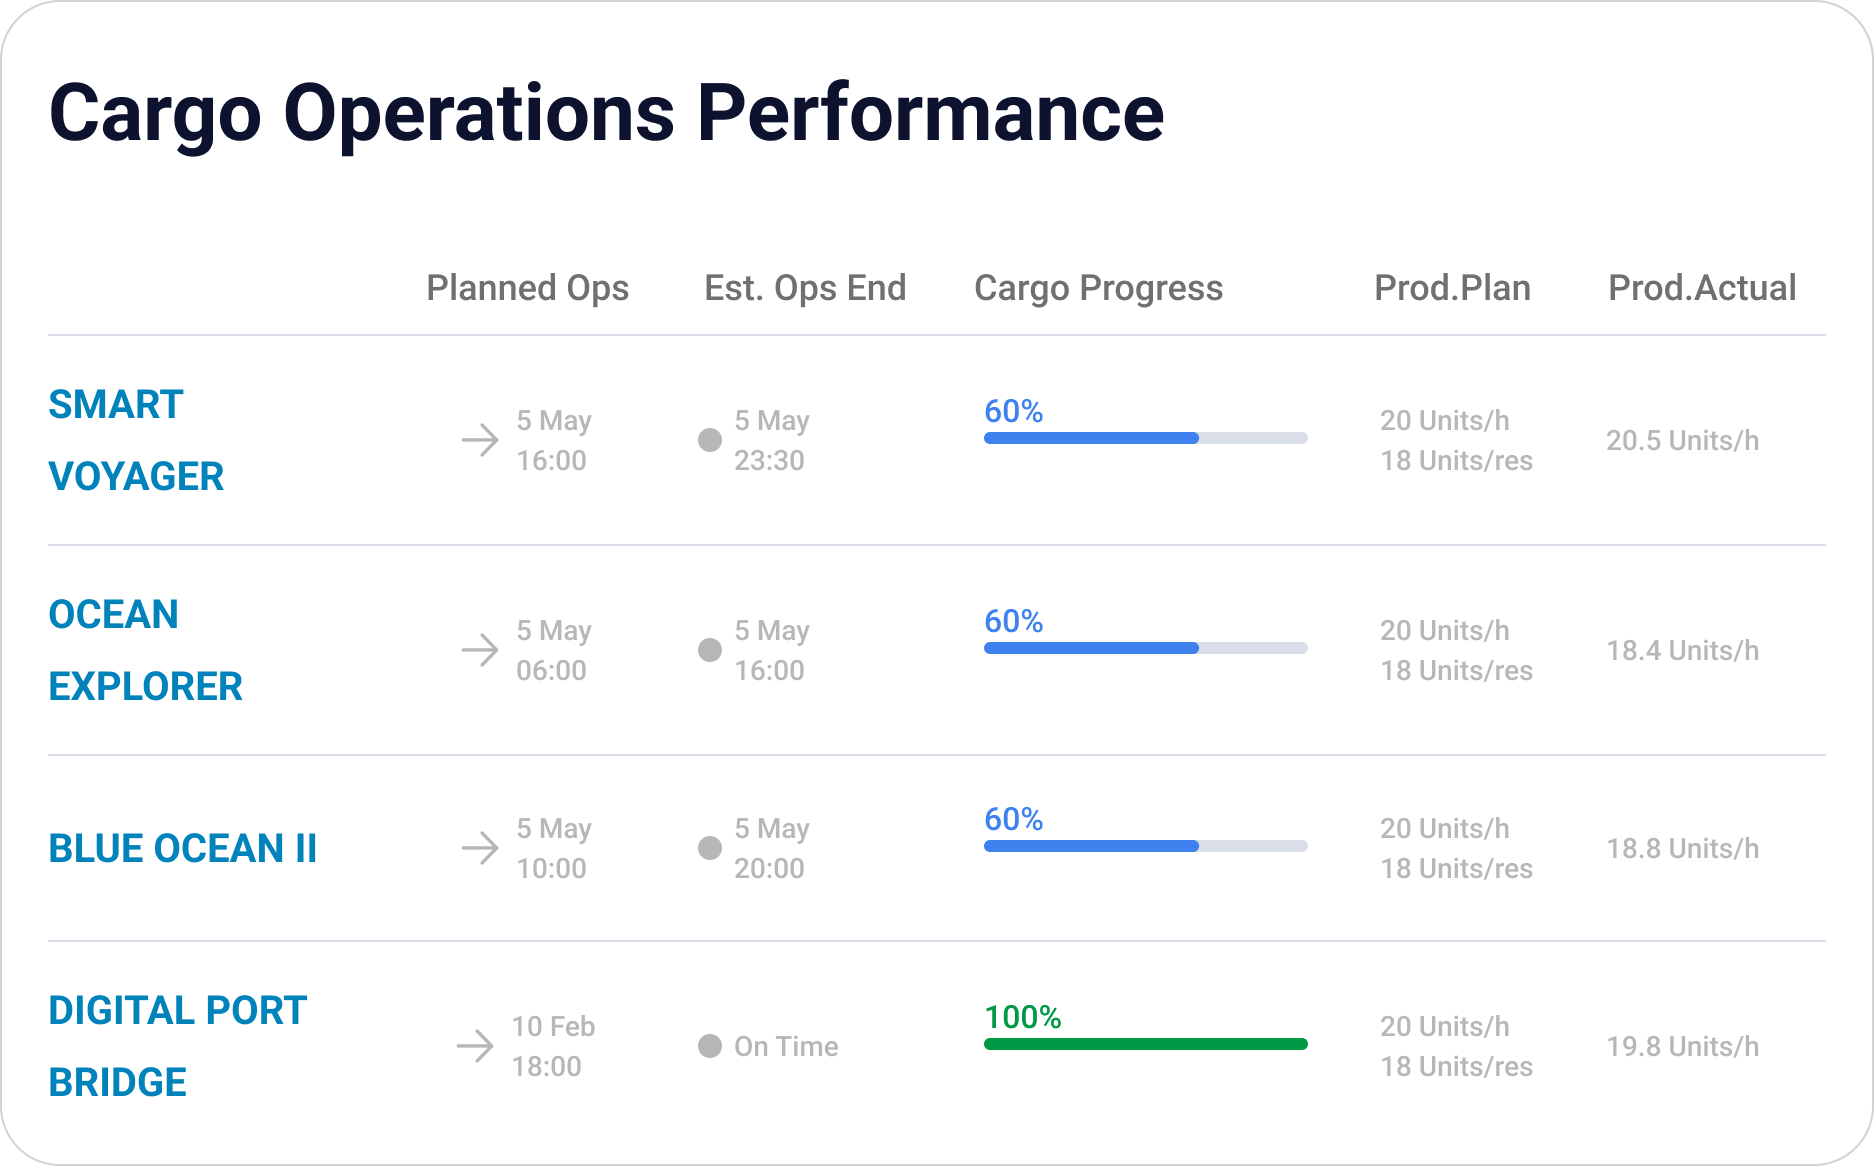Click the grey status dot beside 5 May 23:30
Viewport: 1874px width, 1166px height.
tap(710, 440)
